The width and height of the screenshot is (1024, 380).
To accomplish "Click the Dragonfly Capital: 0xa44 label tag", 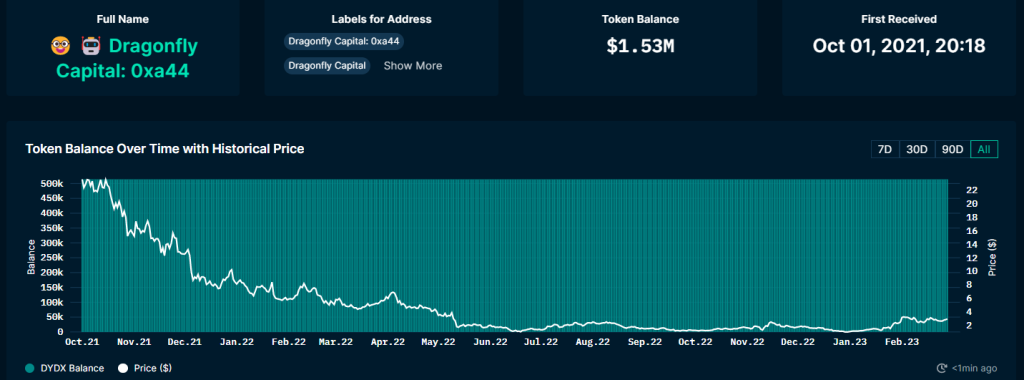I will pos(344,41).
